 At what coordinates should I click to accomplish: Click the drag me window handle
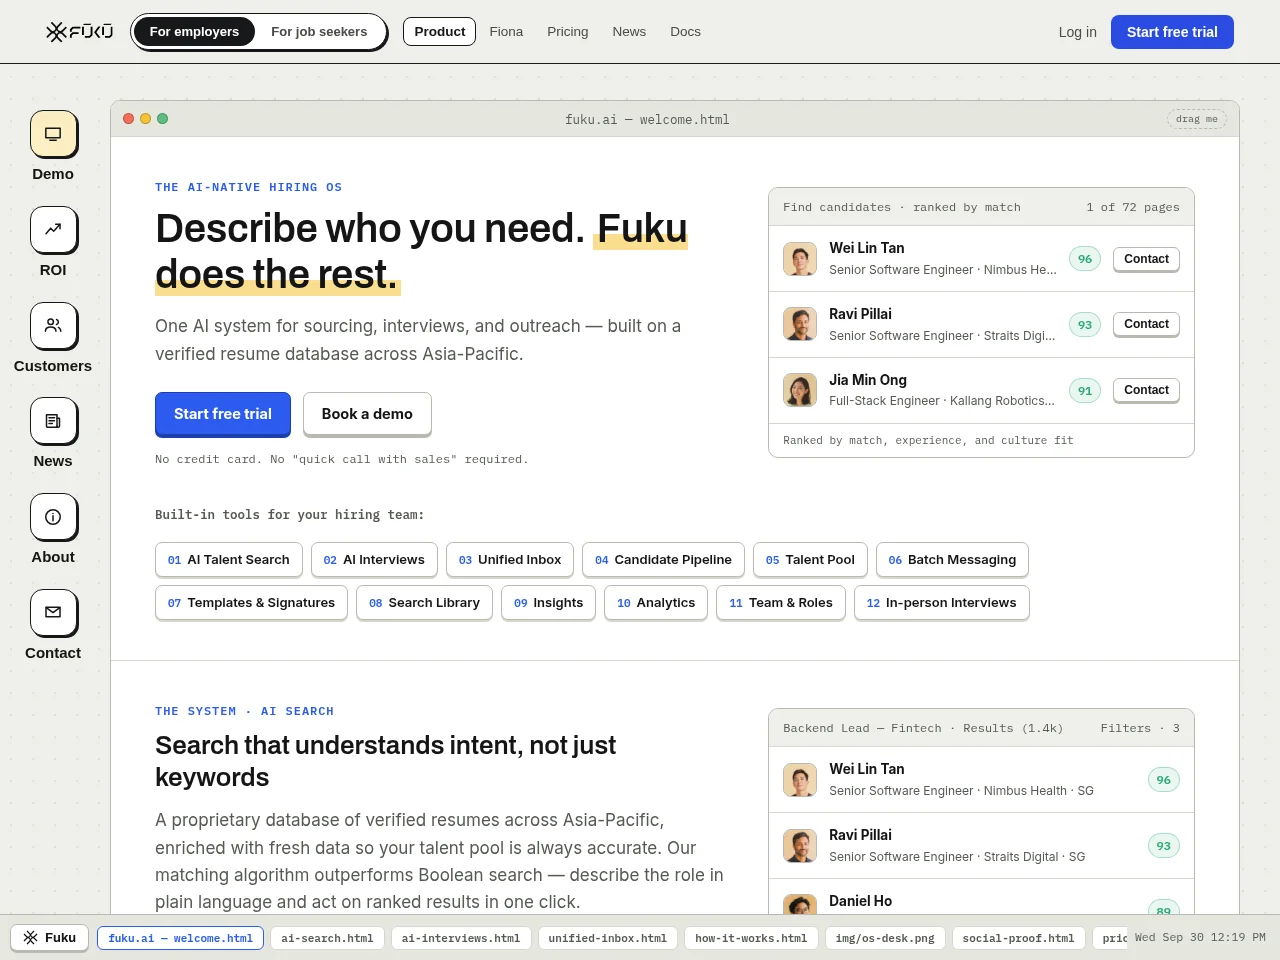click(x=1196, y=119)
